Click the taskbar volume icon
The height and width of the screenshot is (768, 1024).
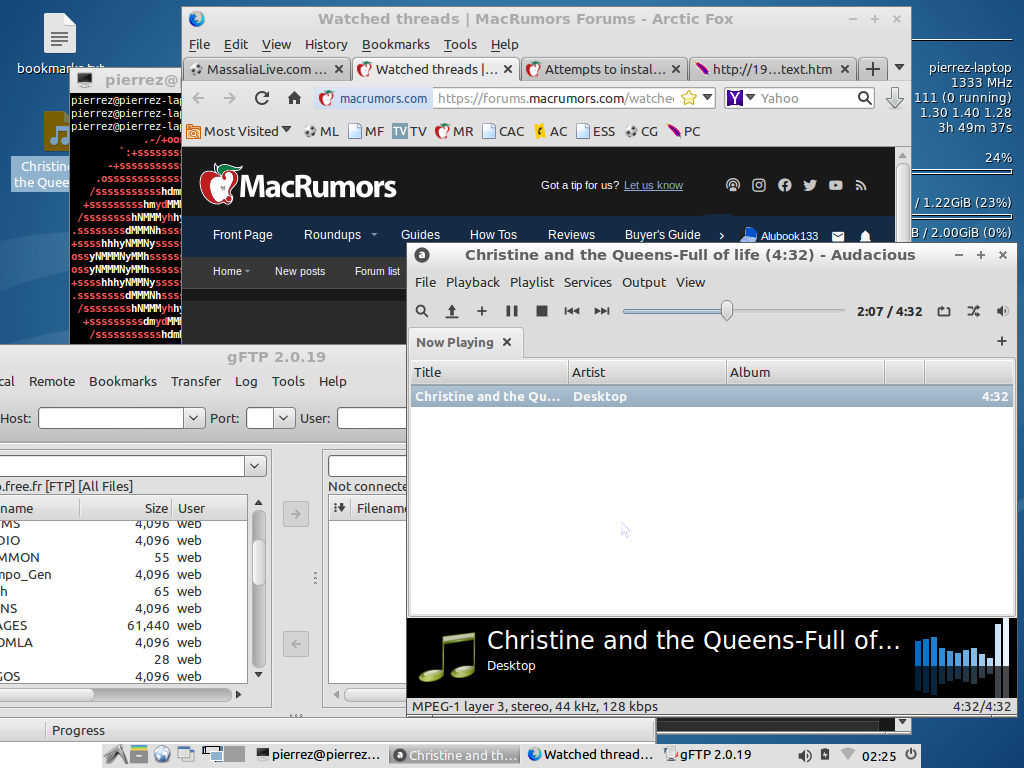pos(805,756)
